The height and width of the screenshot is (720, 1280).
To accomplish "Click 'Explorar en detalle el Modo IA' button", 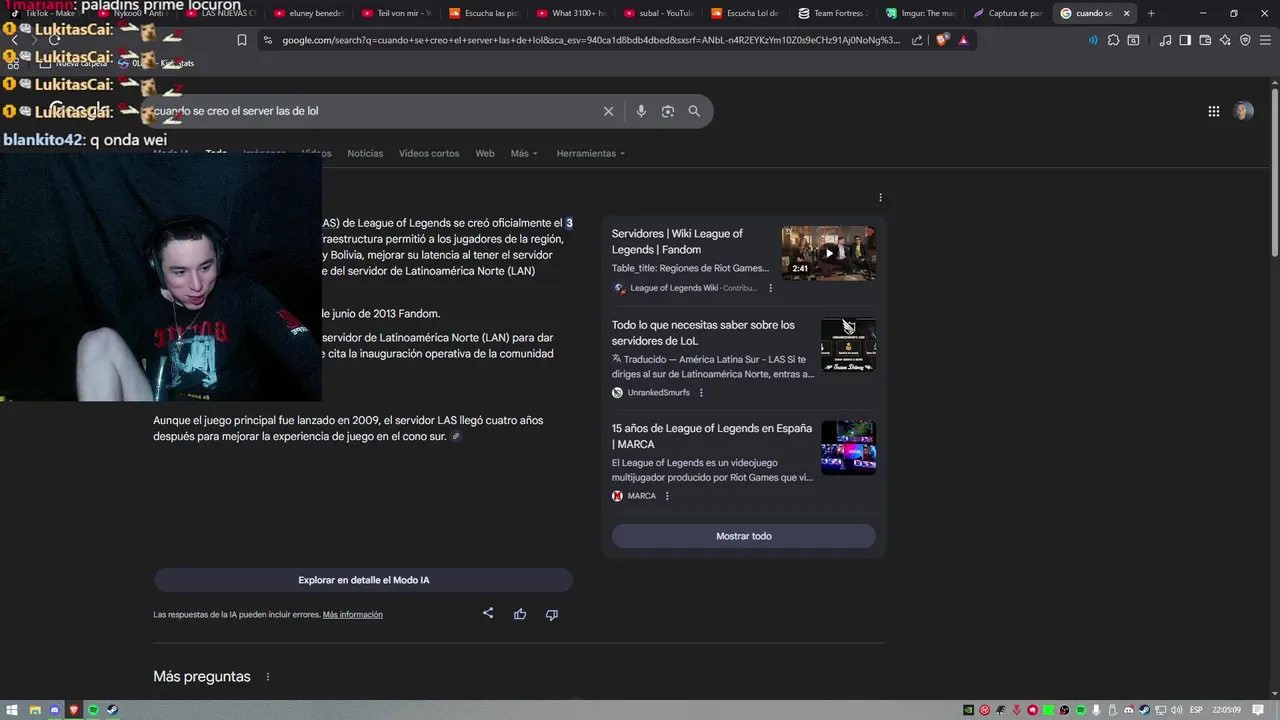I will tap(363, 580).
